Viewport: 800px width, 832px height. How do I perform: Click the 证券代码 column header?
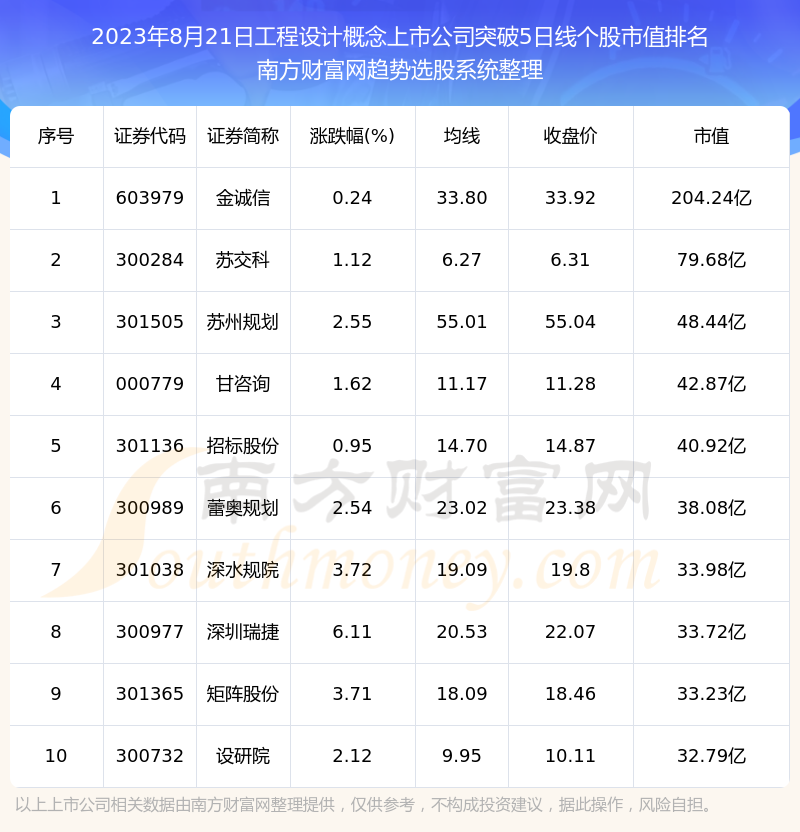(x=150, y=136)
